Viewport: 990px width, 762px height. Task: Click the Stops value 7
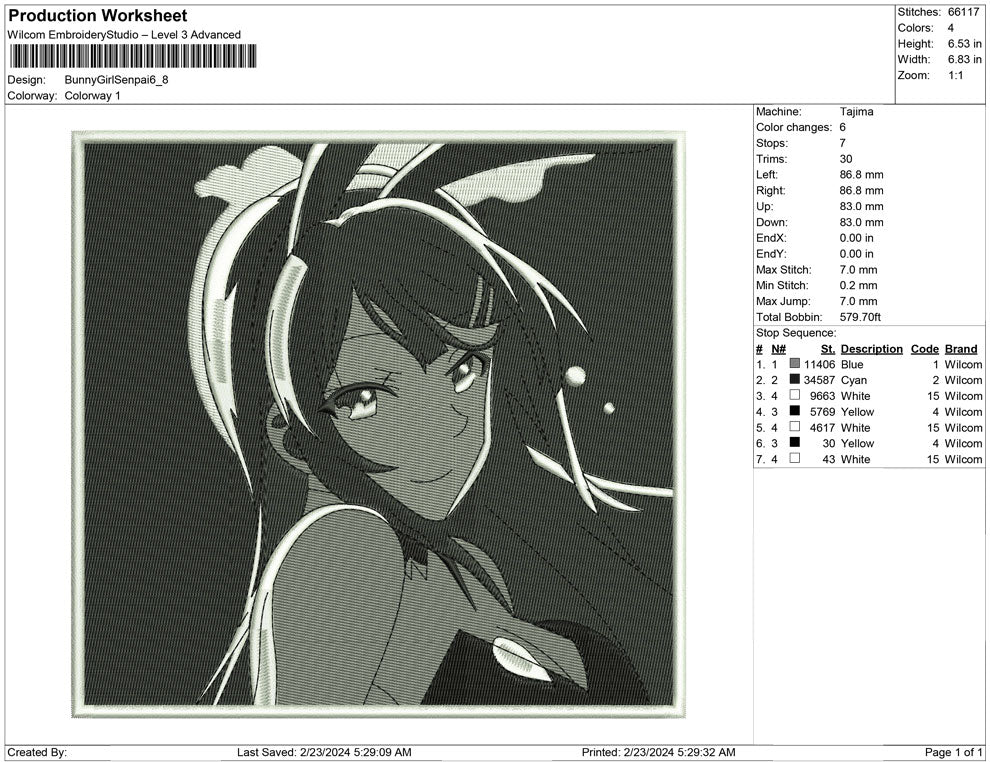(843, 143)
